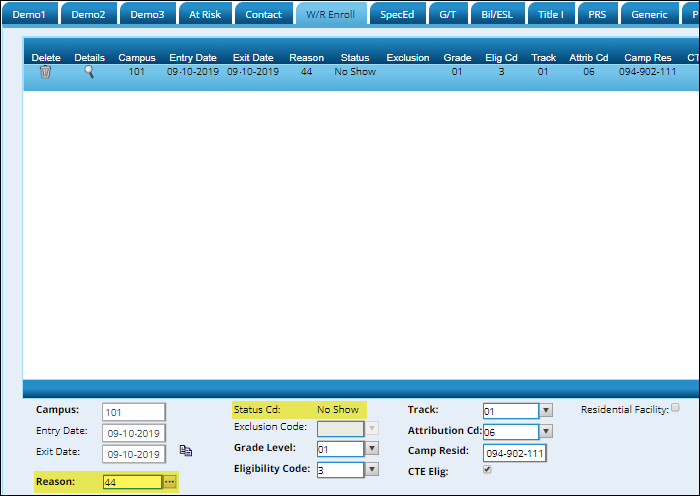Click the Entry Date input field
The width and height of the screenshot is (700, 496).
click(x=133, y=433)
